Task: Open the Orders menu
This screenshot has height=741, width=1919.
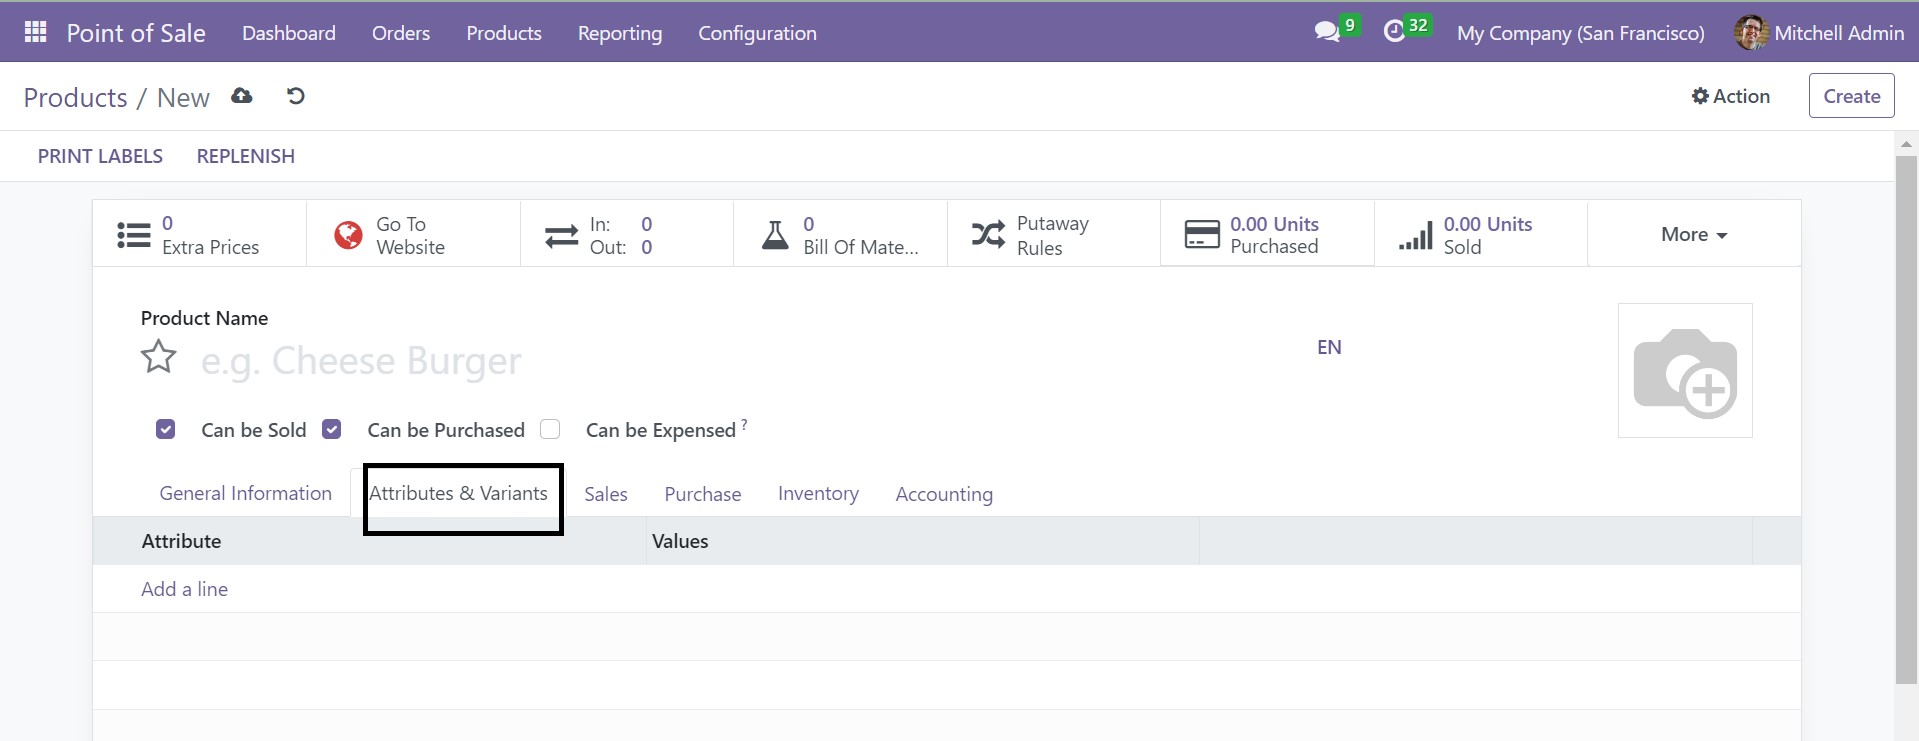Action: coord(401,33)
